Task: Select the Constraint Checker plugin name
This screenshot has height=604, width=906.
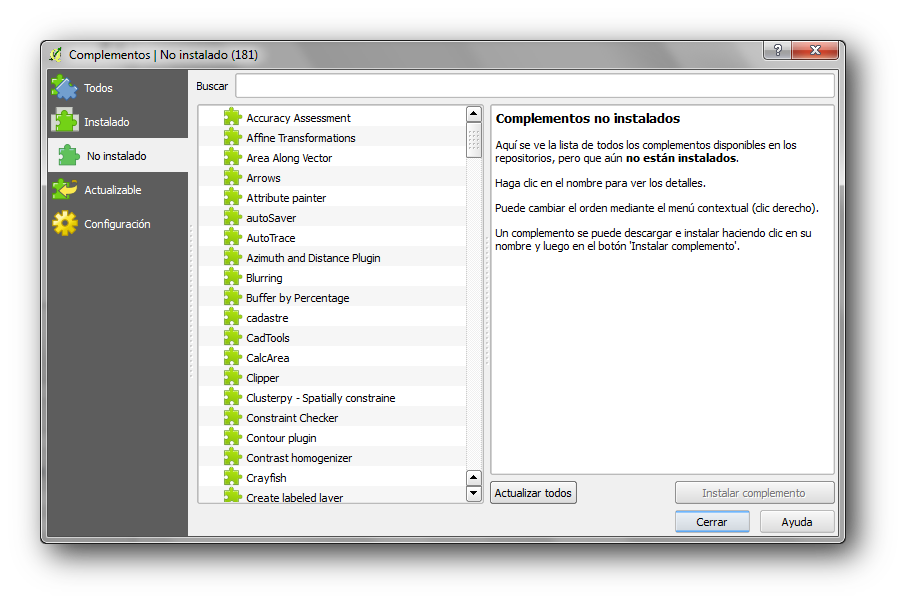Action: [x=292, y=418]
